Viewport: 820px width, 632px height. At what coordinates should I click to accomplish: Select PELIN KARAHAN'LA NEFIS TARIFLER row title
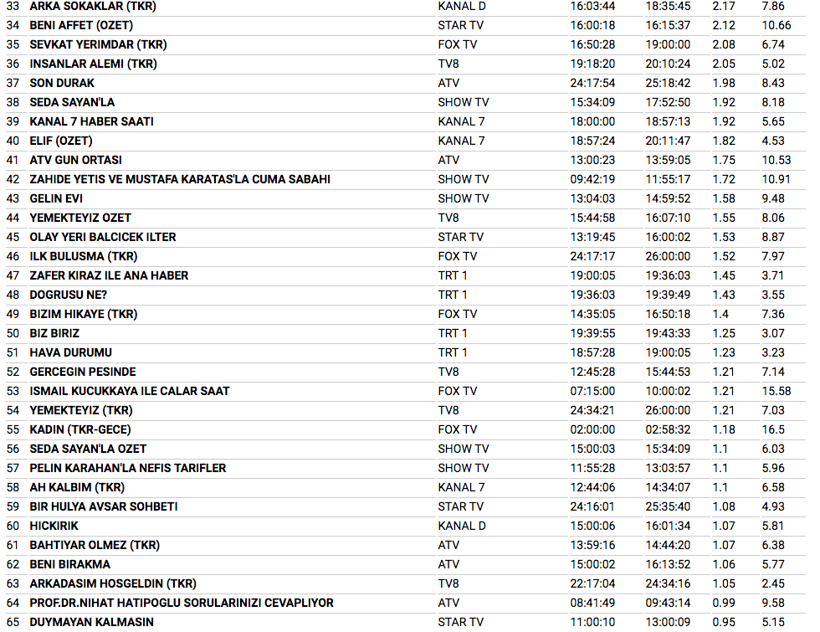tap(128, 468)
